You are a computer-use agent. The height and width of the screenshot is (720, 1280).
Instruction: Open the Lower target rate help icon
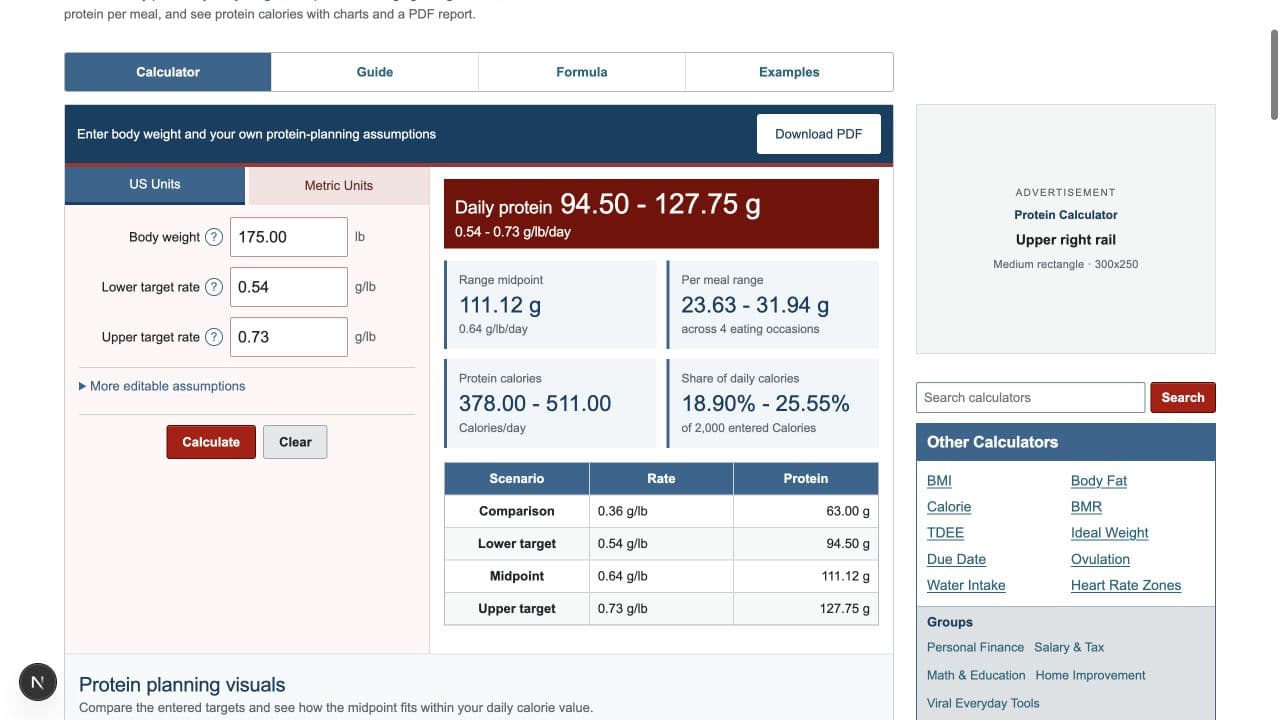pos(214,287)
